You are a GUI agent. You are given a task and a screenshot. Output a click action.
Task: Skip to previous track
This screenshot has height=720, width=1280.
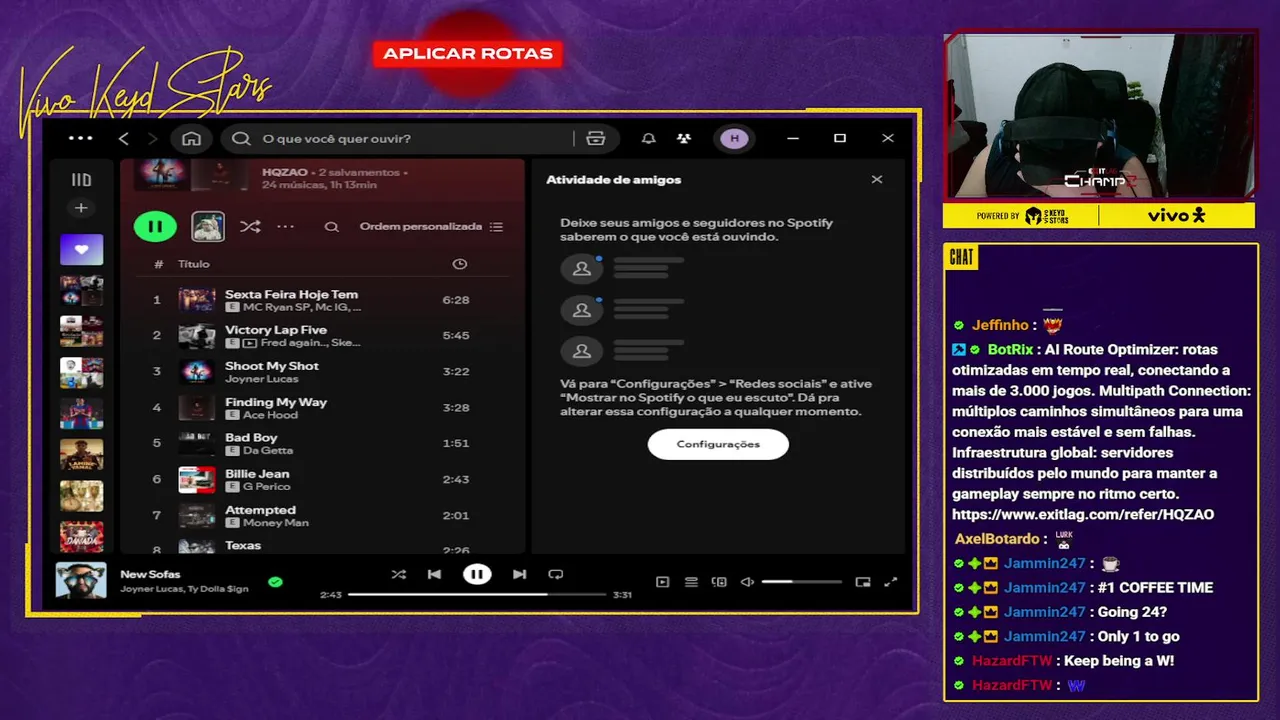pos(434,574)
